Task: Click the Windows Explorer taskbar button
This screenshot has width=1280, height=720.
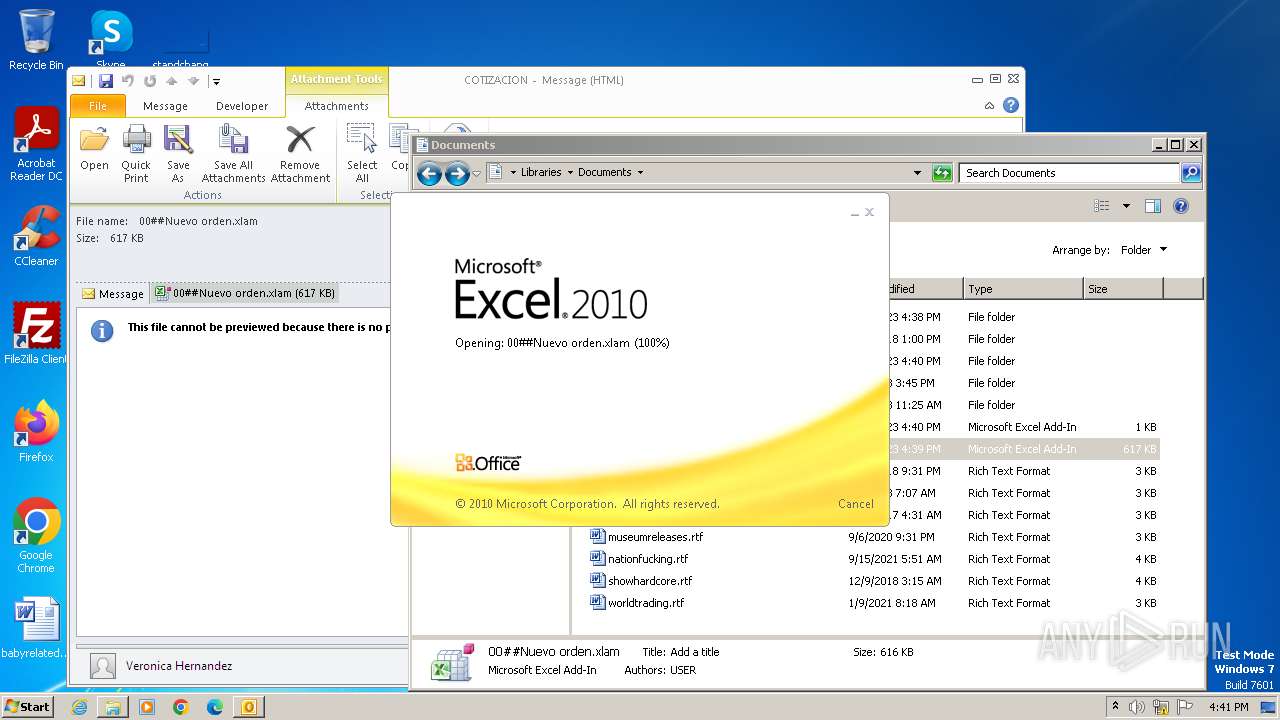Action: click(113, 707)
